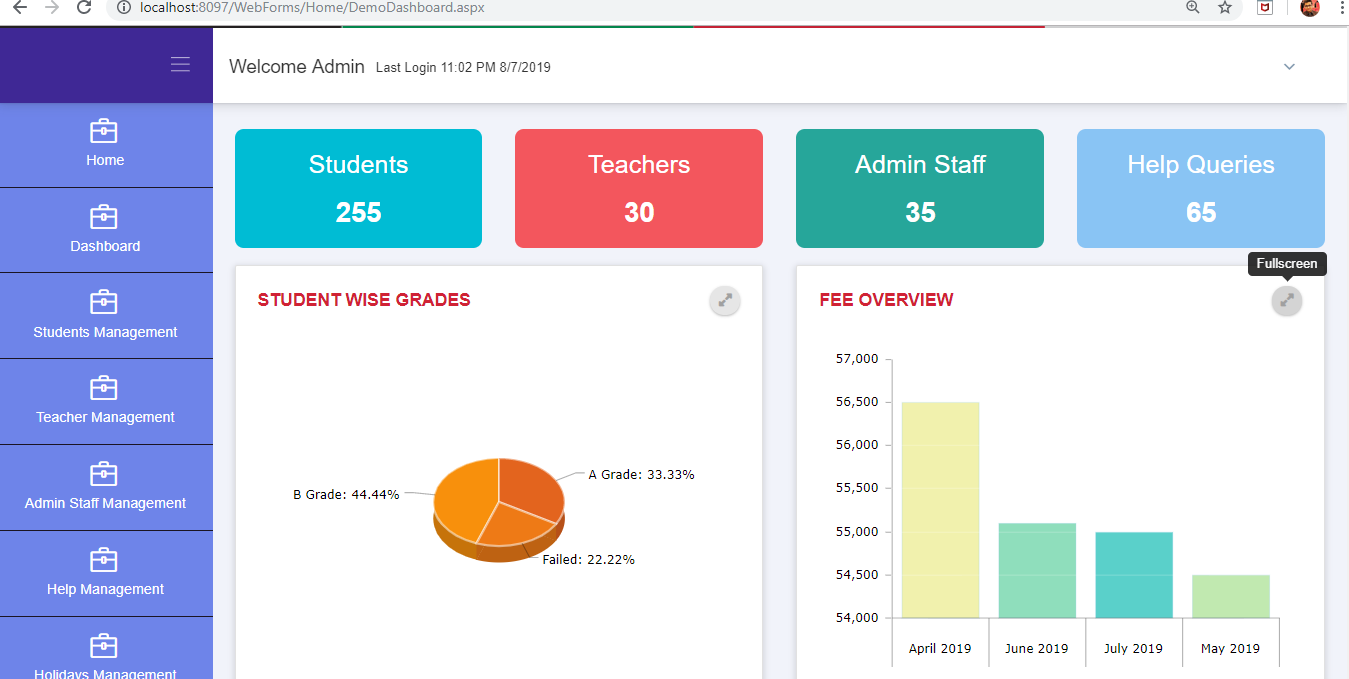The width and height of the screenshot is (1349, 679).
Task: Click the Teachers count card
Action: (638, 188)
